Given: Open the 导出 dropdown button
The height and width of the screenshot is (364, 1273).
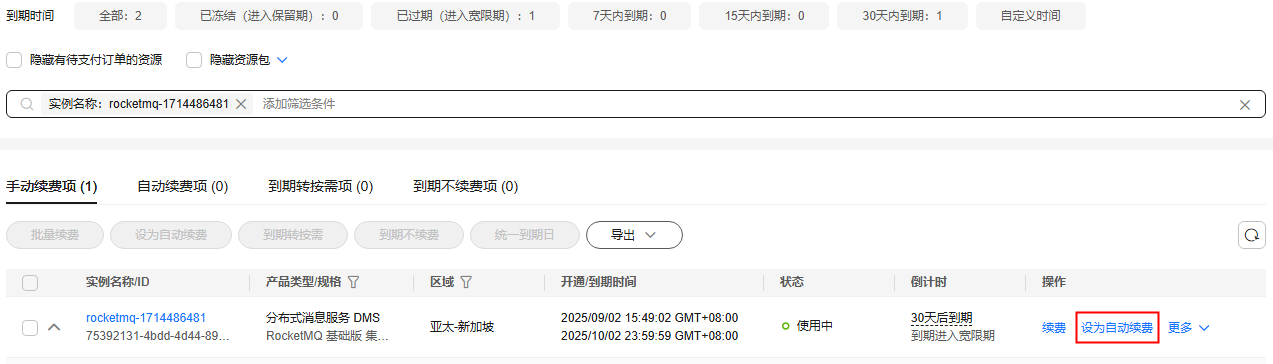Looking at the screenshot, I should (x=634, y=235).
